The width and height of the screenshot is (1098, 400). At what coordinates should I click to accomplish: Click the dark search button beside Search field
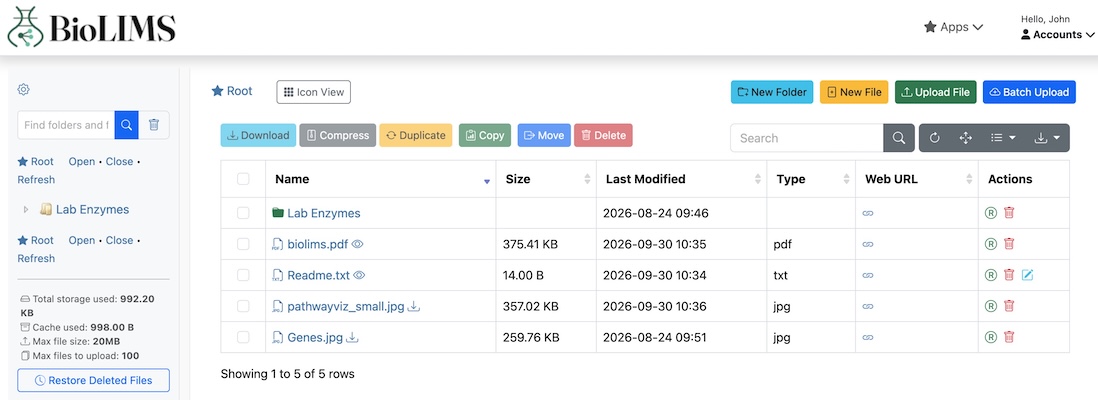898,138
